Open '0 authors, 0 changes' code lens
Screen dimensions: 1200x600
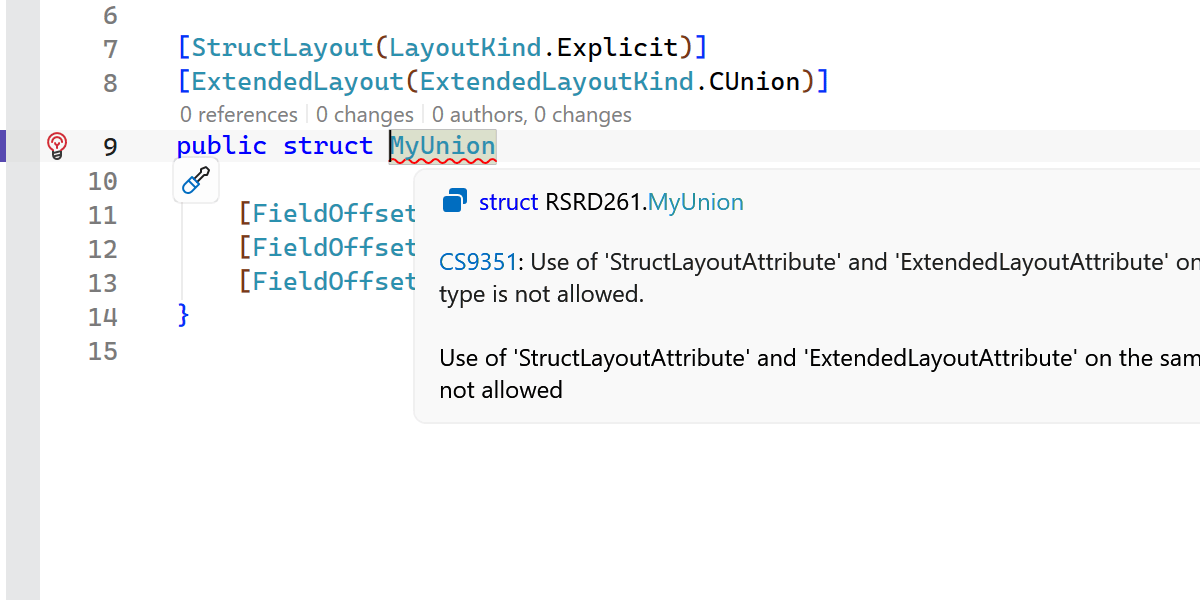tap(532, 114)
